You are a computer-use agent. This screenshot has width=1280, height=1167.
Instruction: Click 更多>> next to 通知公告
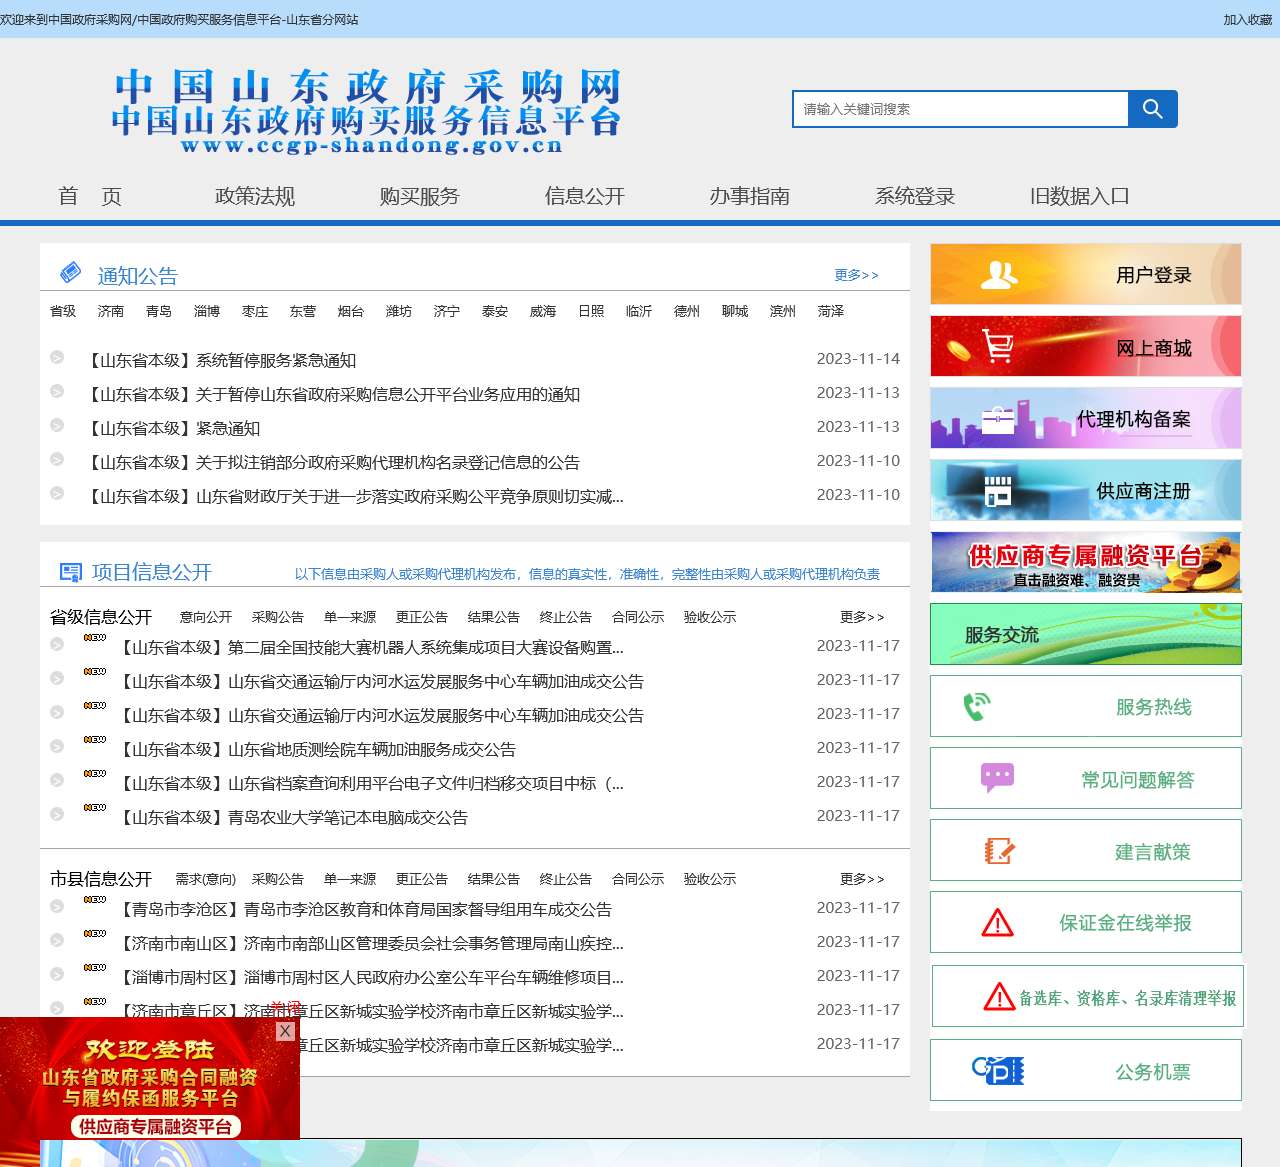click(856, 274)
